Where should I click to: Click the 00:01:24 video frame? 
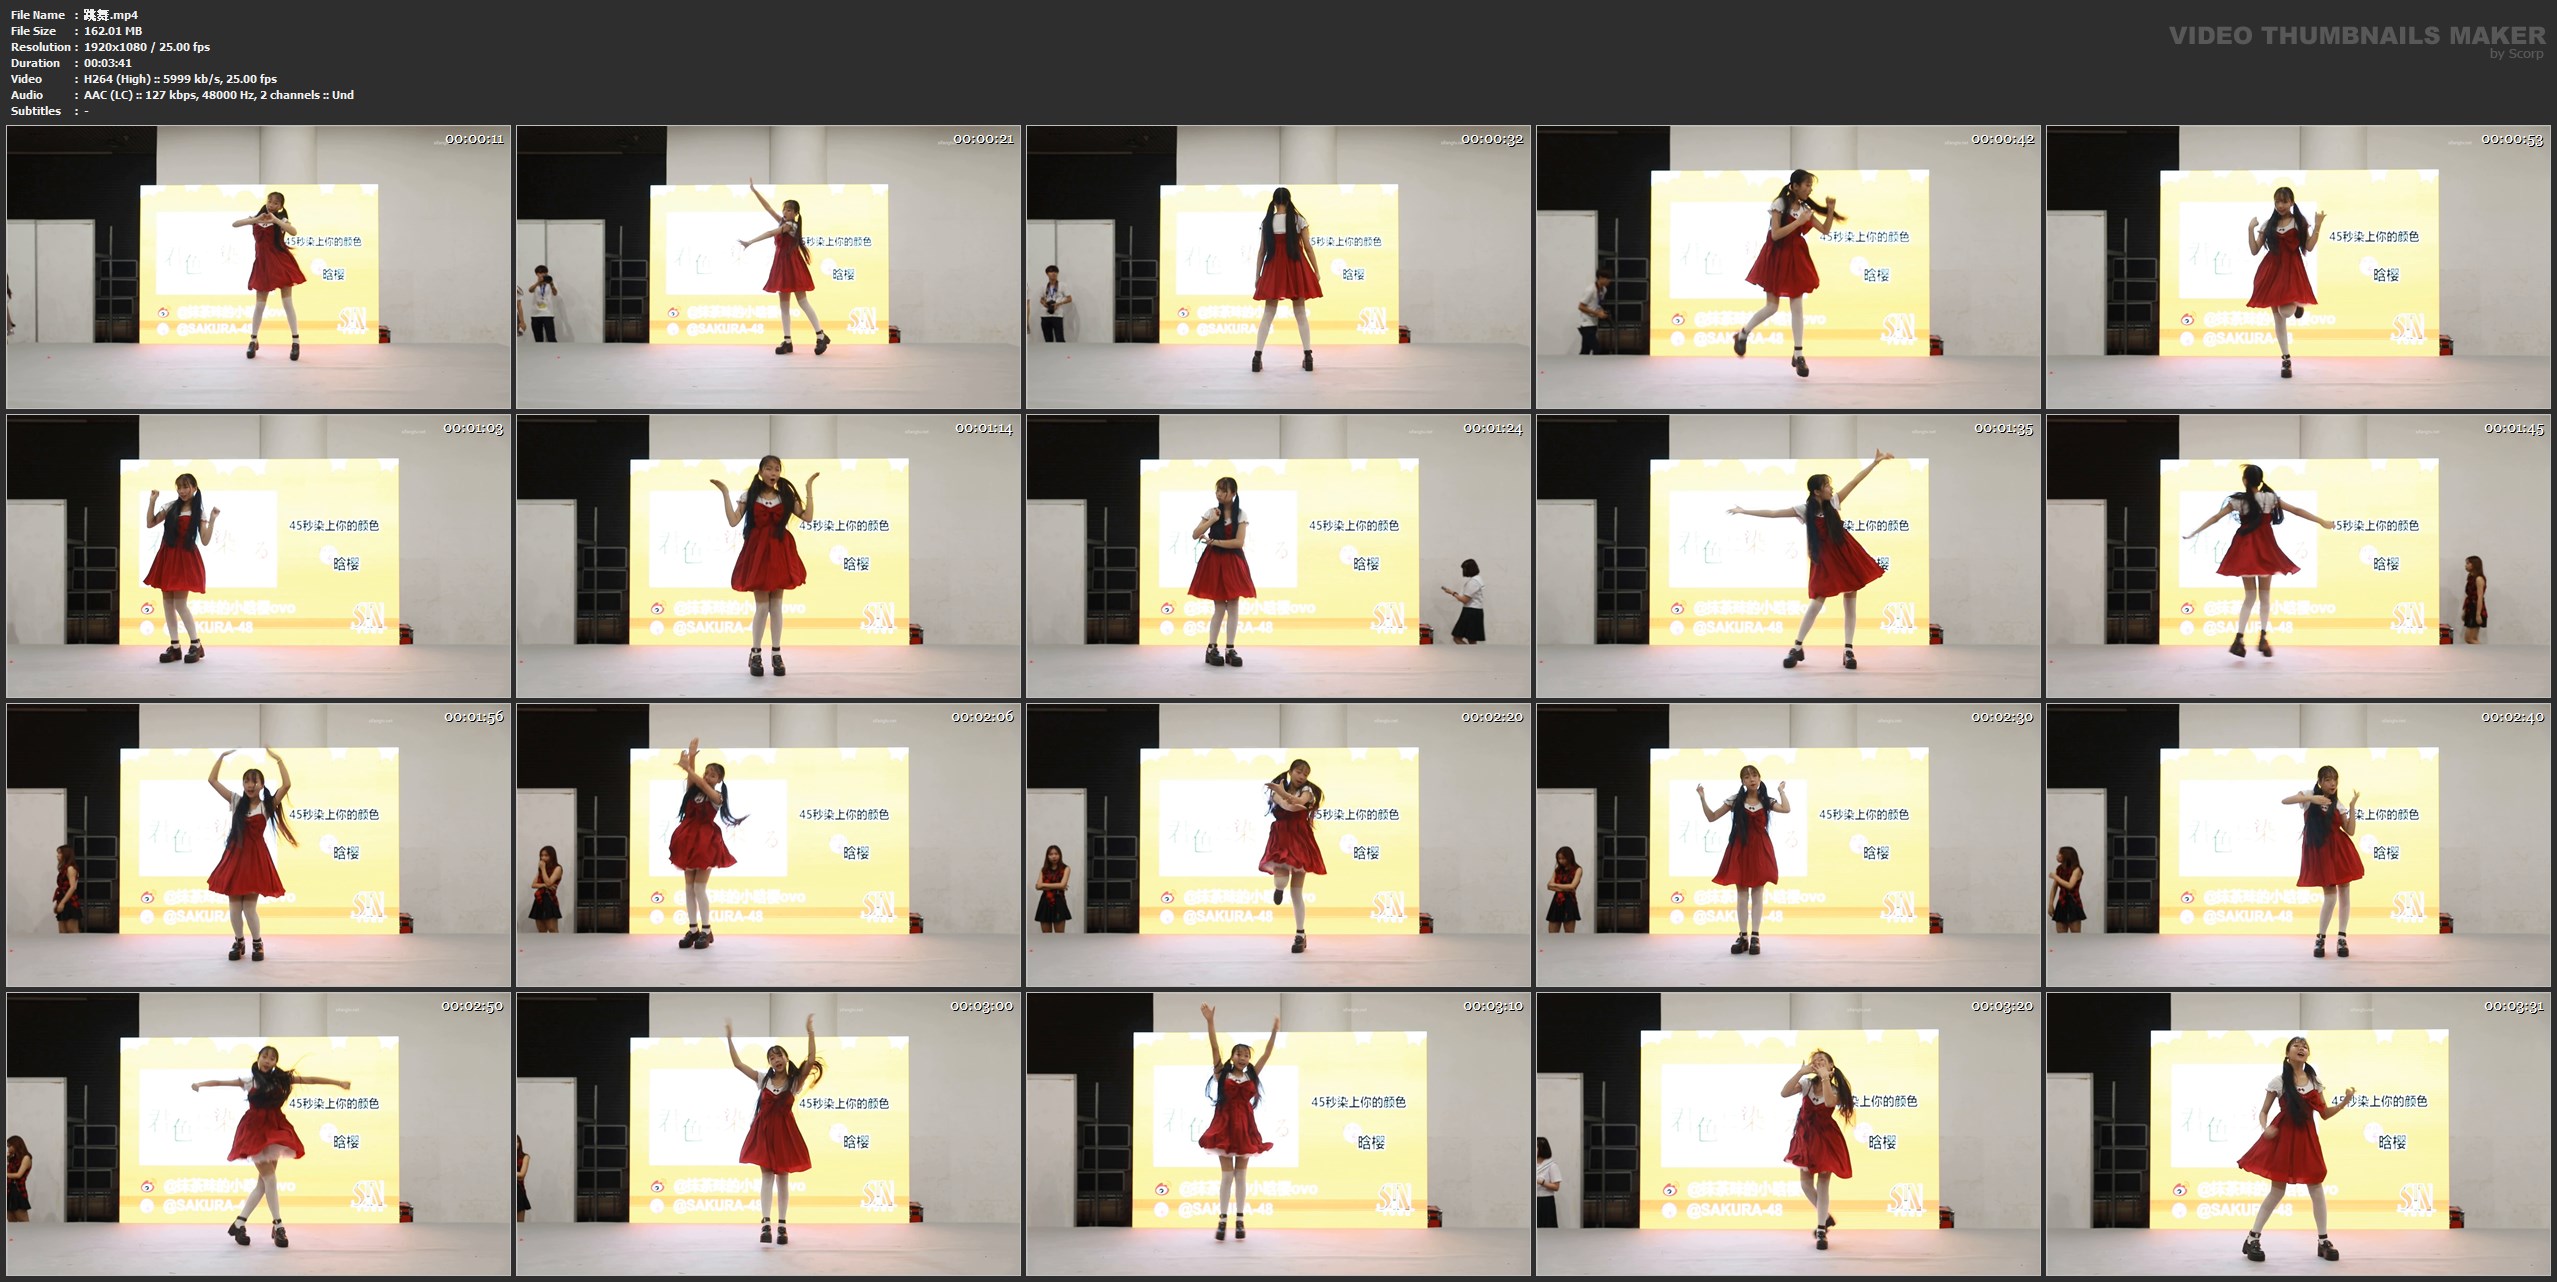pos(1278,556)
